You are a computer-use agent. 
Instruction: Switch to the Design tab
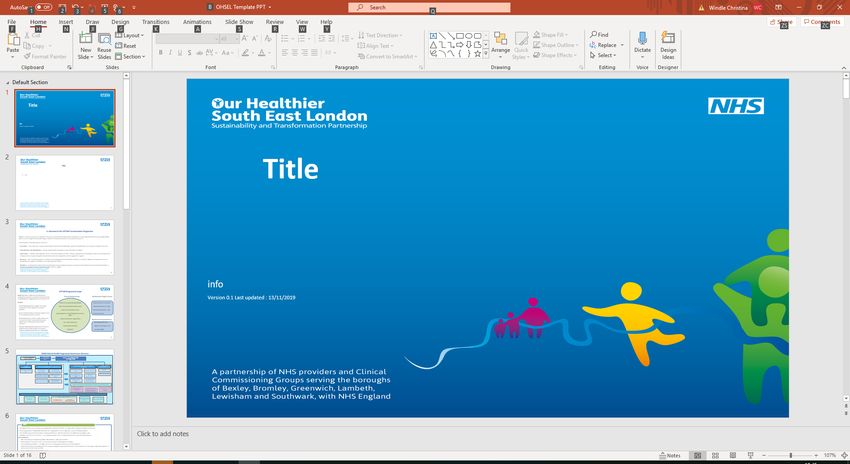120,22
